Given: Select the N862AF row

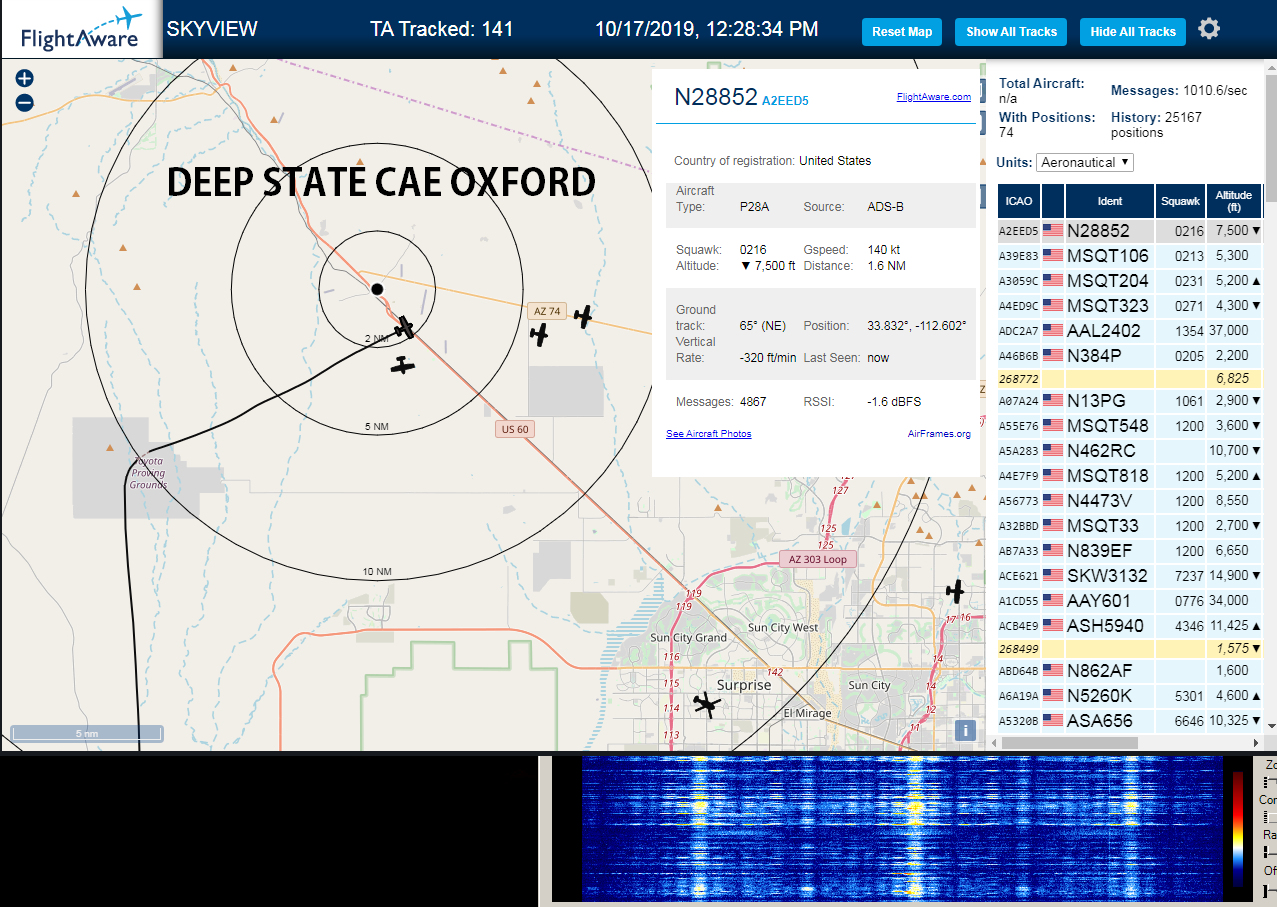Looking at the screenshot, I should [1130, 670].
